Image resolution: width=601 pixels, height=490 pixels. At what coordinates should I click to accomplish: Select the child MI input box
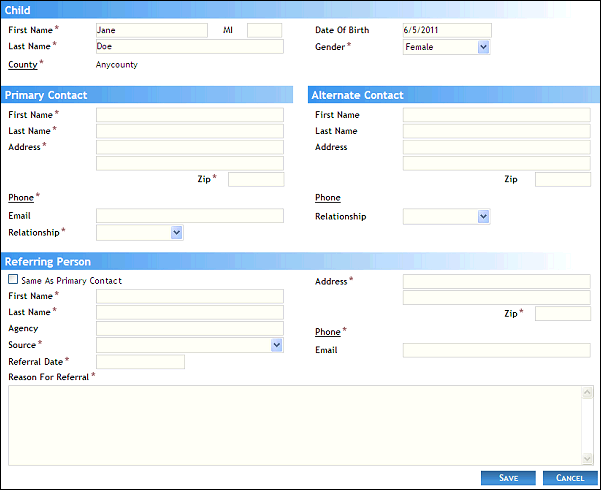click(264, 30)
